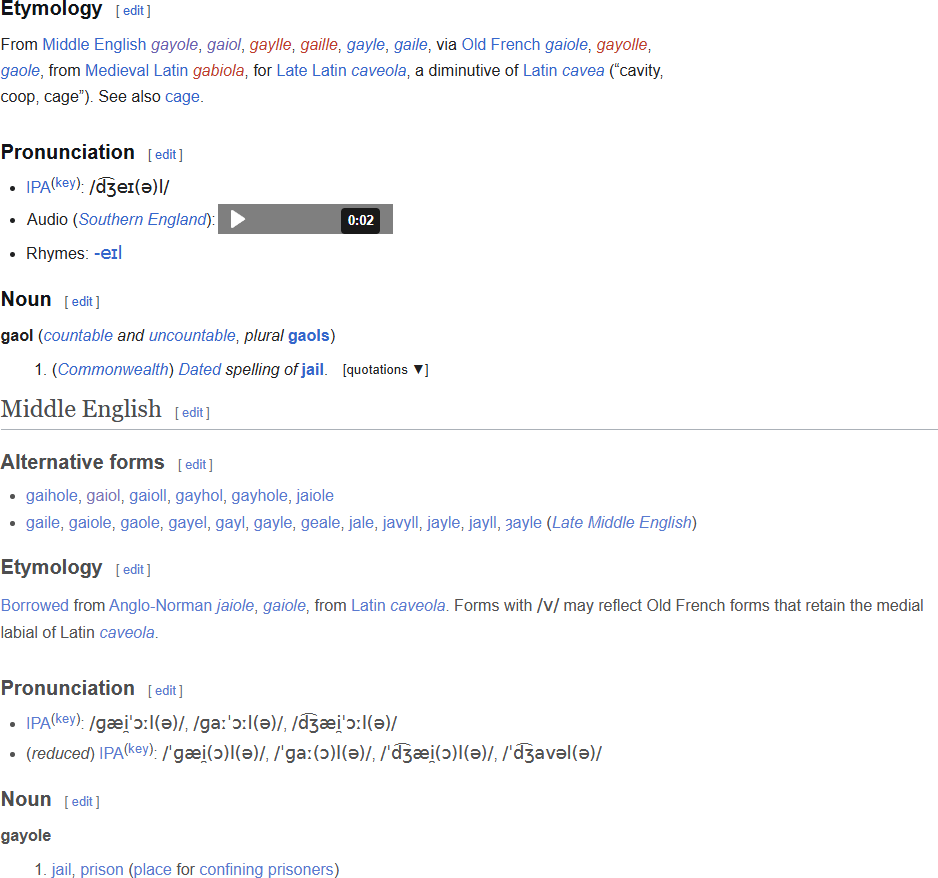Screen dimensions: 938x878
Task: Open the Southern England link
Action: coord(142,220)
